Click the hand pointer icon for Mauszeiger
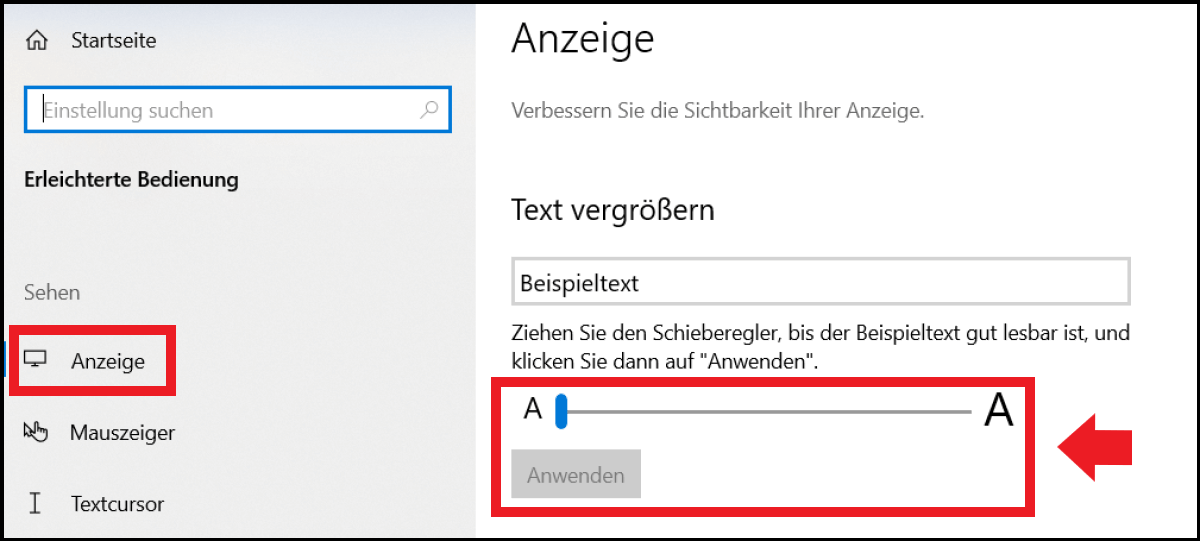The width and height of the screenshot is (1200, 541). coord(36,432)
